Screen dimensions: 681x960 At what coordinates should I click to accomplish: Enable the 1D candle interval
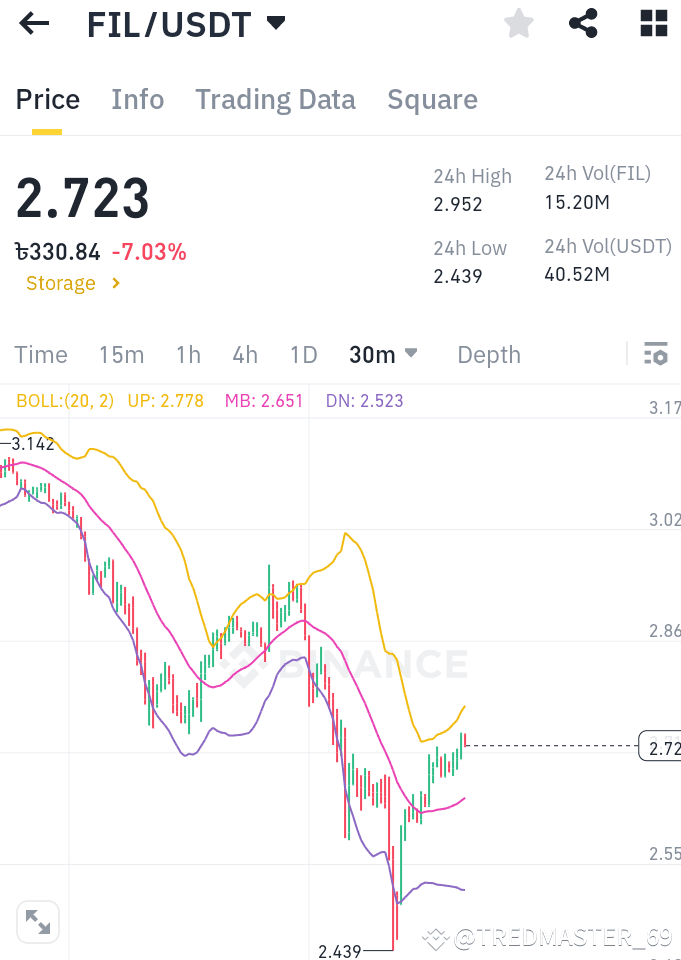pyautogui.click(x=303, y=354)
